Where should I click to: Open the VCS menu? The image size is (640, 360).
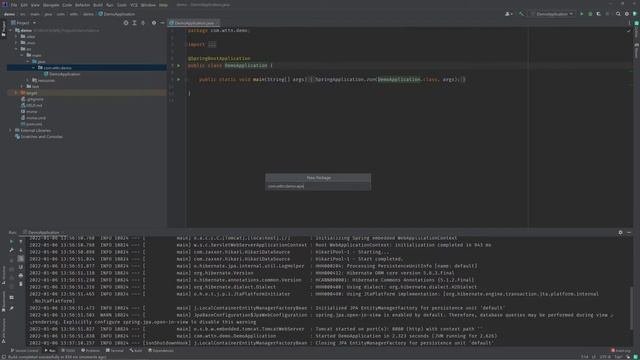pos(134,5)
